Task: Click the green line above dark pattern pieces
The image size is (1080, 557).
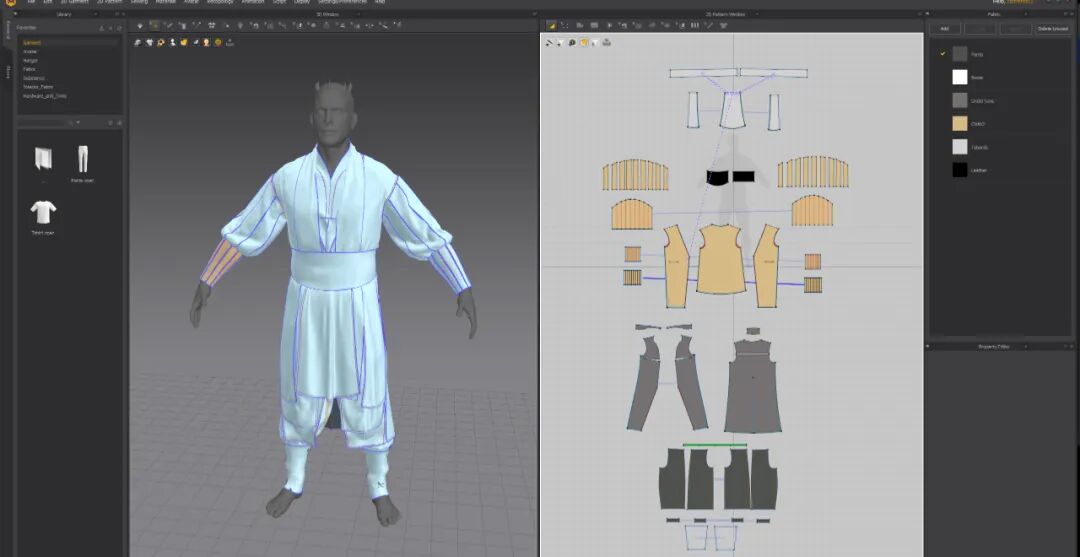Action: (715, 445)
